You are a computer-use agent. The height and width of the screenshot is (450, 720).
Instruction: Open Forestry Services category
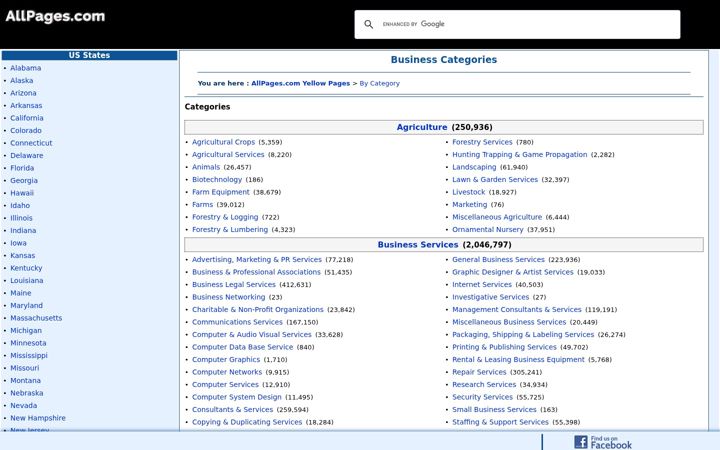click(482, 142)
